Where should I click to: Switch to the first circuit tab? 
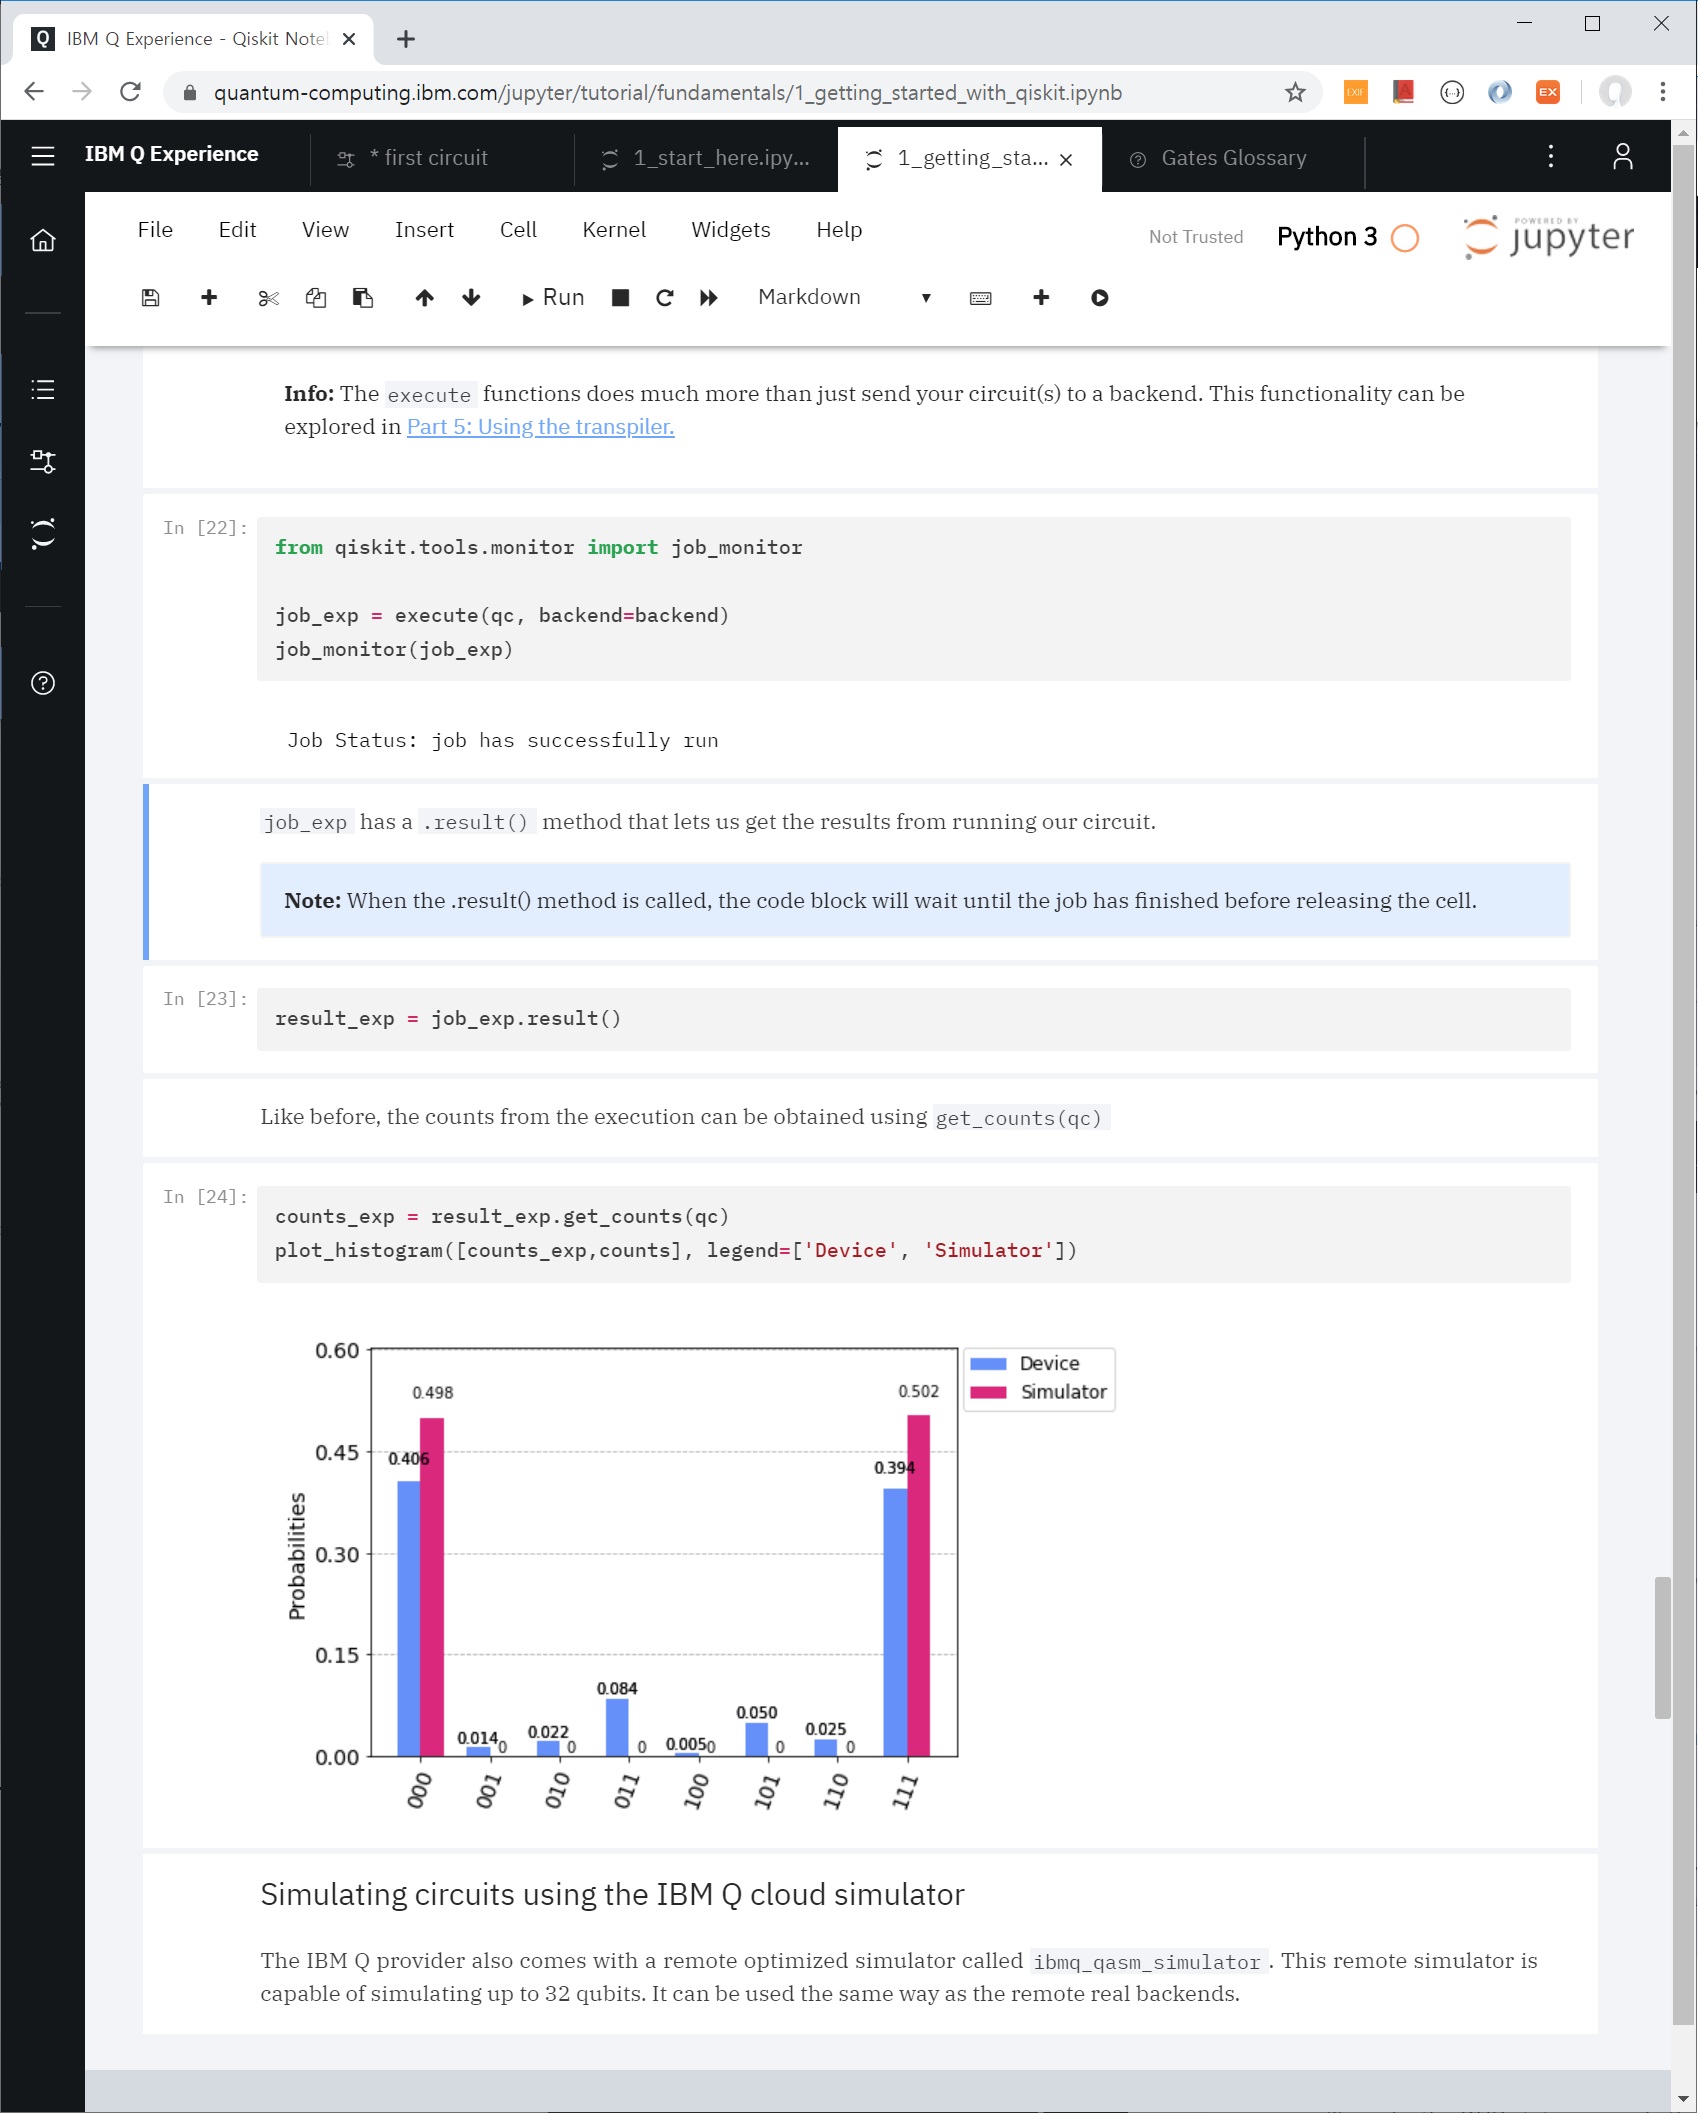click(x=442, y=158)
